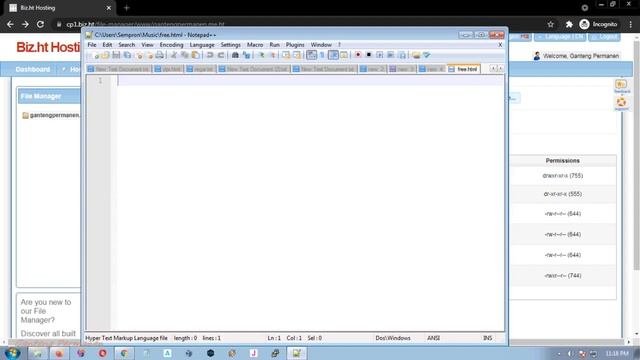Open the Replace dialog toolbar icon

[246, 55]
